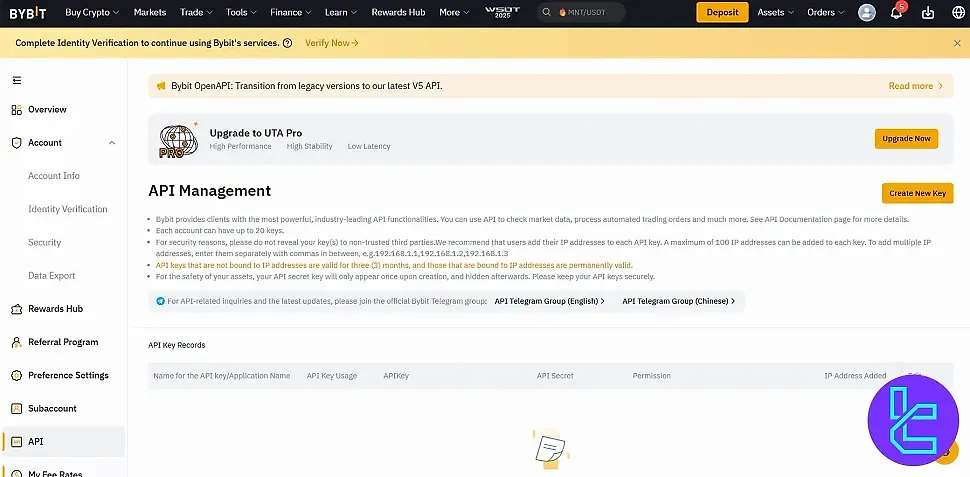Open the Assets dropdown menu
The width and height of the screenshot is (970, 477).
click(776, 13)
